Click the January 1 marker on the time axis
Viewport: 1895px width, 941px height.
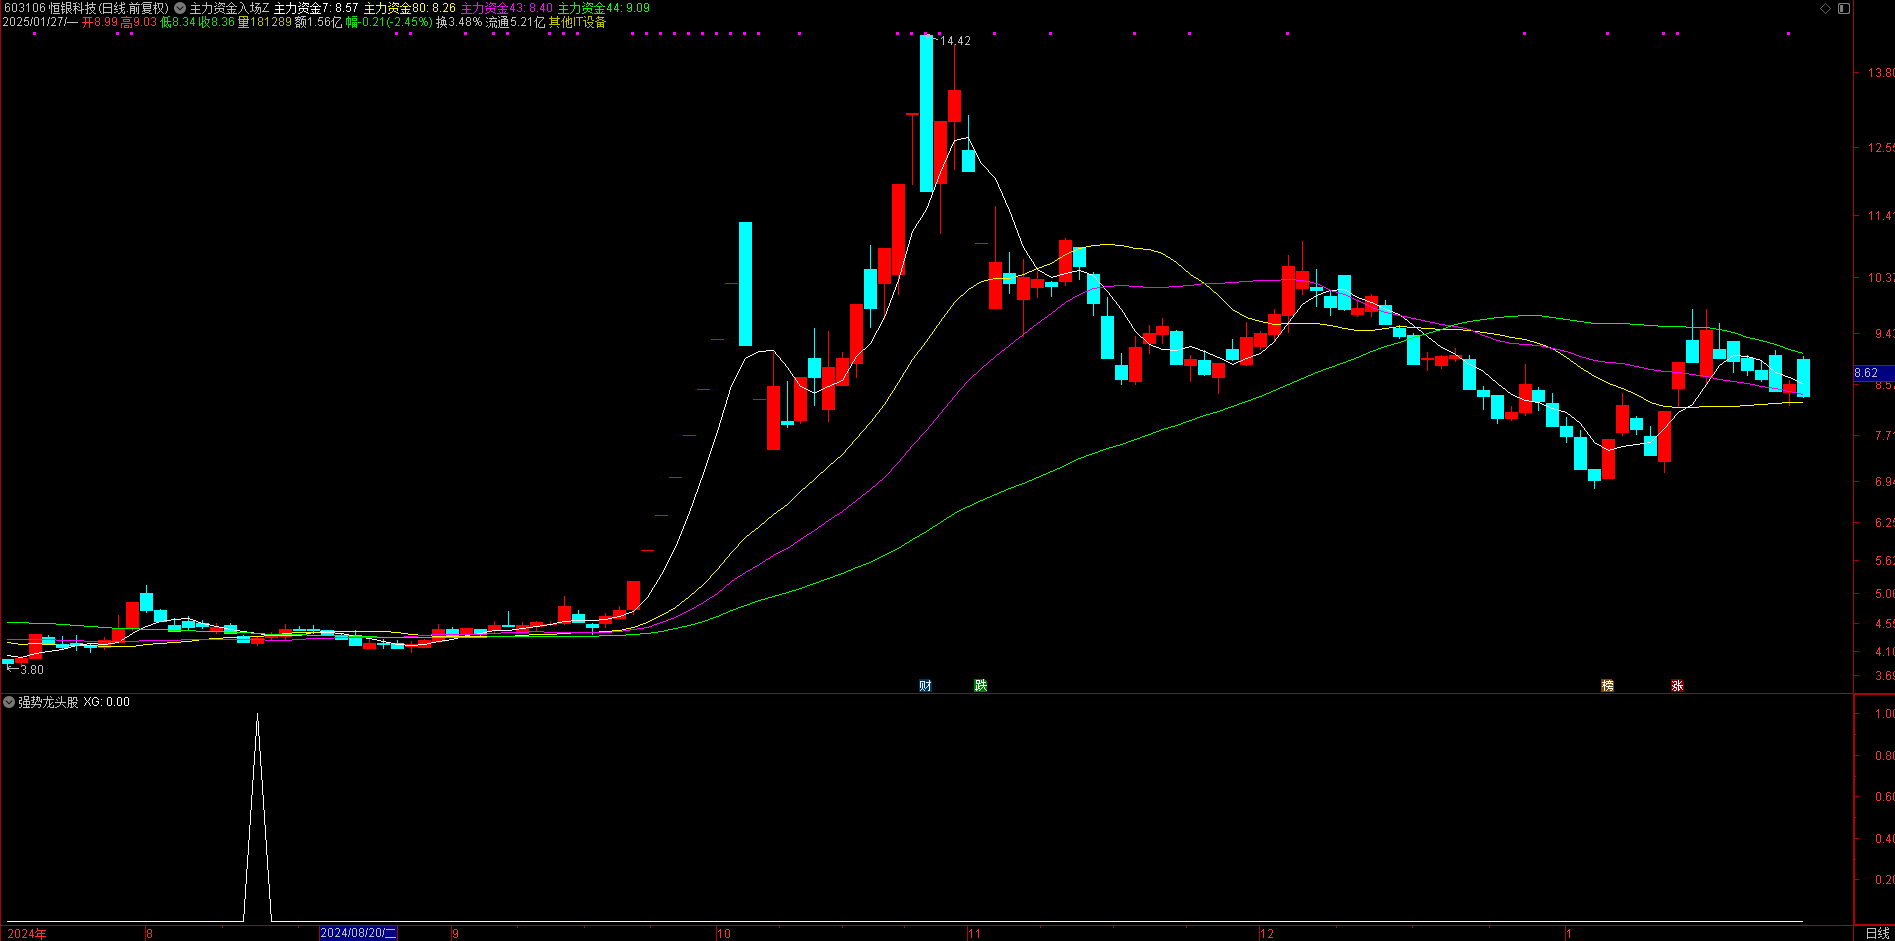[1569, 933]
